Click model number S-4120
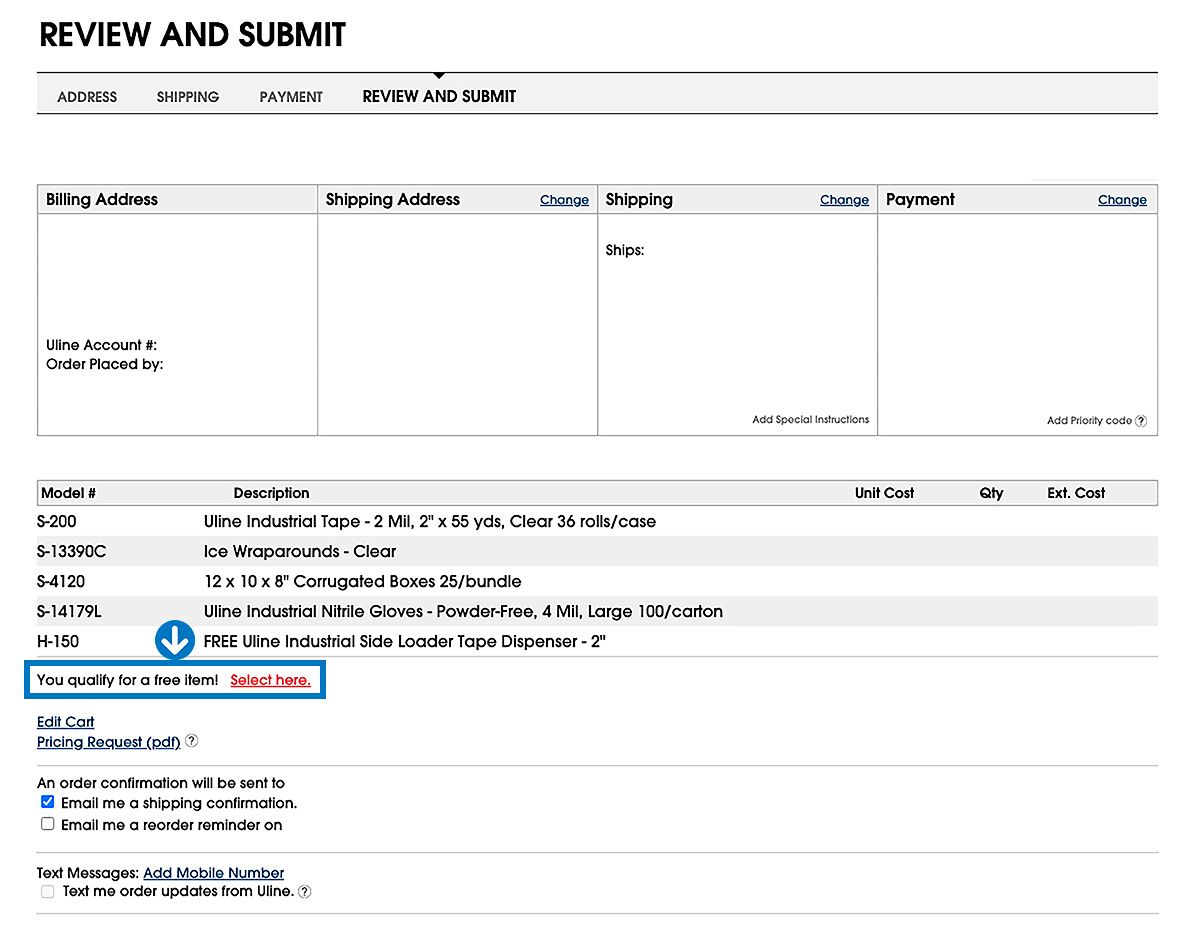1200x935 pixels. click(60, 582)
